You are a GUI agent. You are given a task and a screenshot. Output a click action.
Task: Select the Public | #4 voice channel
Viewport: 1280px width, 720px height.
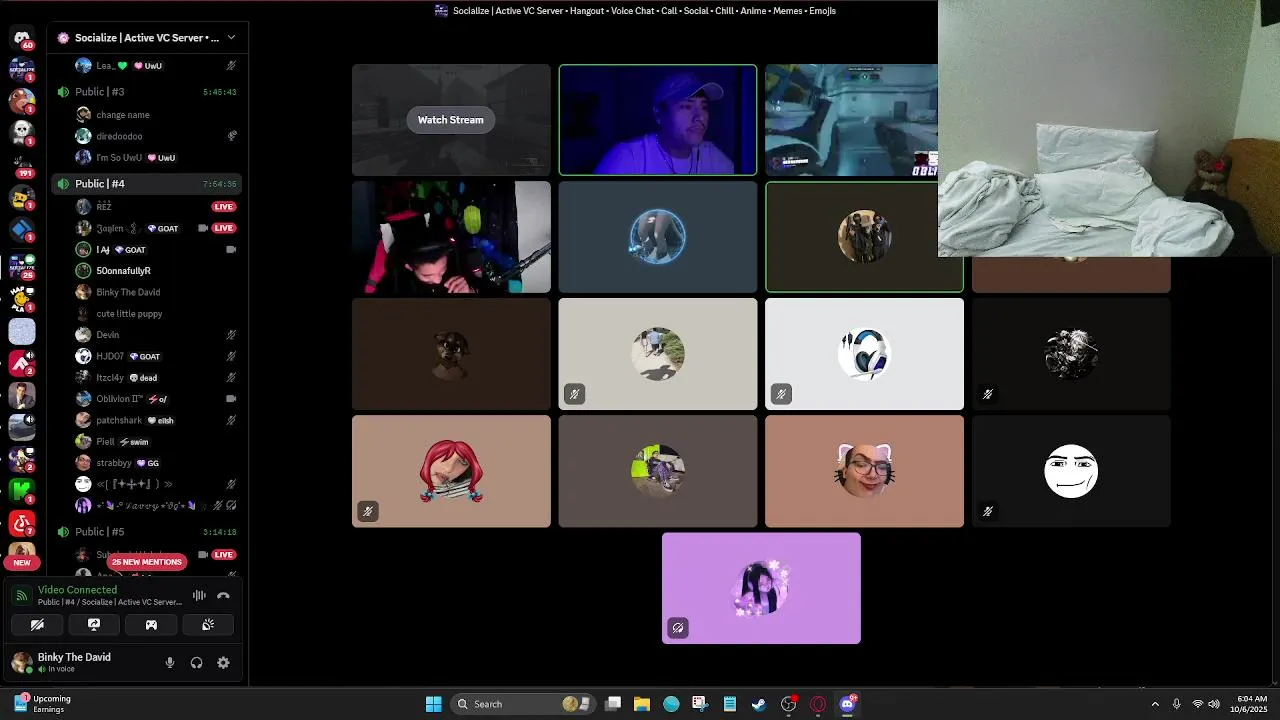point(146,184)
